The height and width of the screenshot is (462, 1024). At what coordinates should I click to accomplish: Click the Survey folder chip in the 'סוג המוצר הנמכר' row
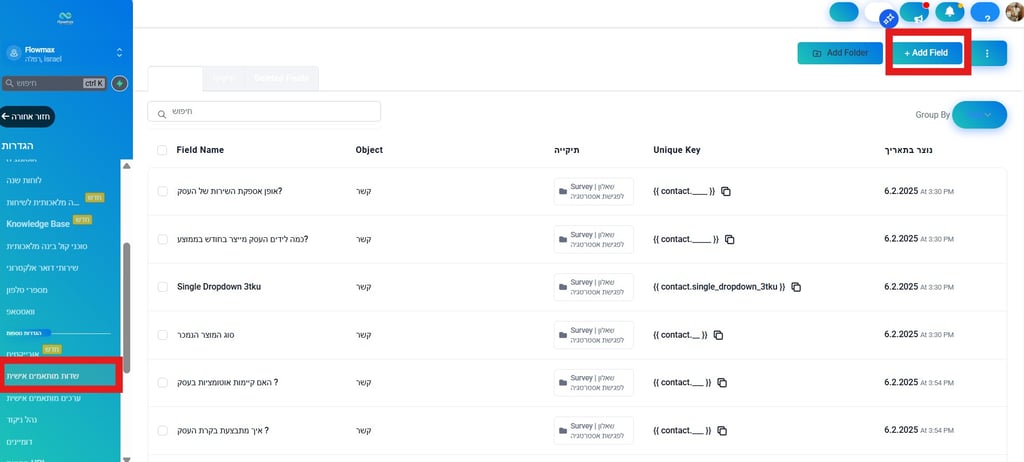(x=593, y=335)
